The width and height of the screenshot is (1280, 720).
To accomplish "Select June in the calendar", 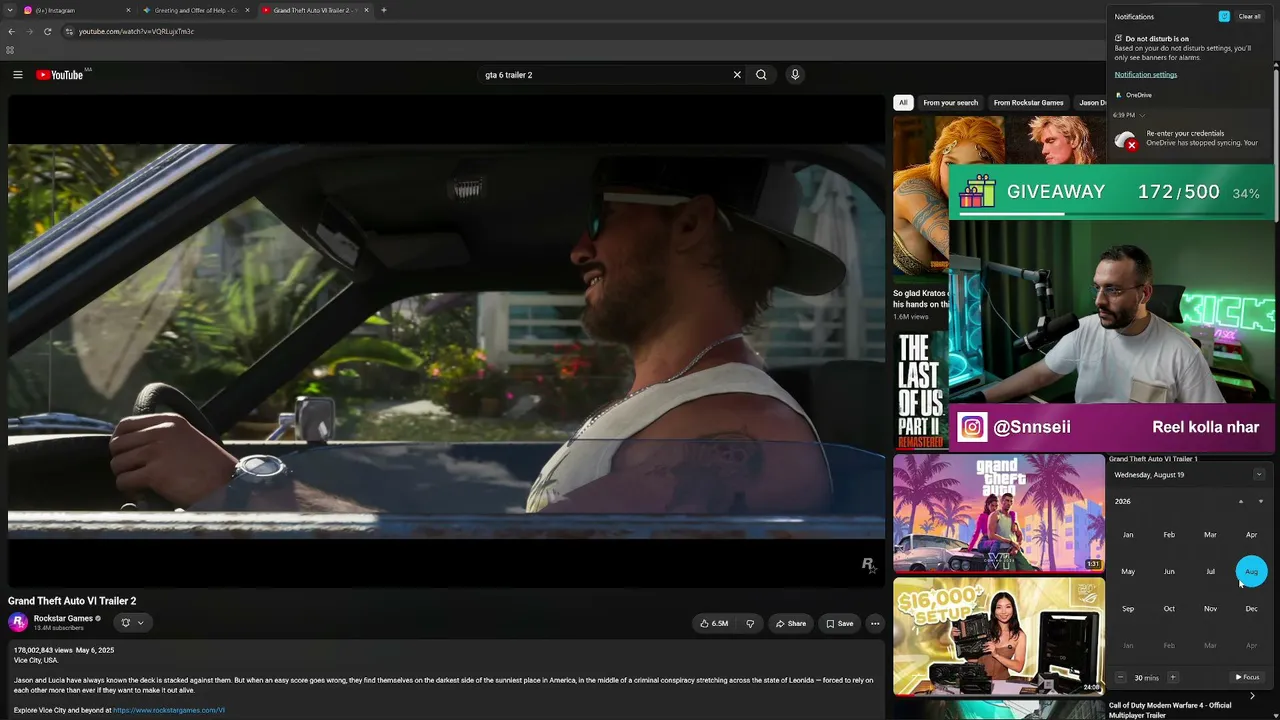I will click(x=1169, y=572).
